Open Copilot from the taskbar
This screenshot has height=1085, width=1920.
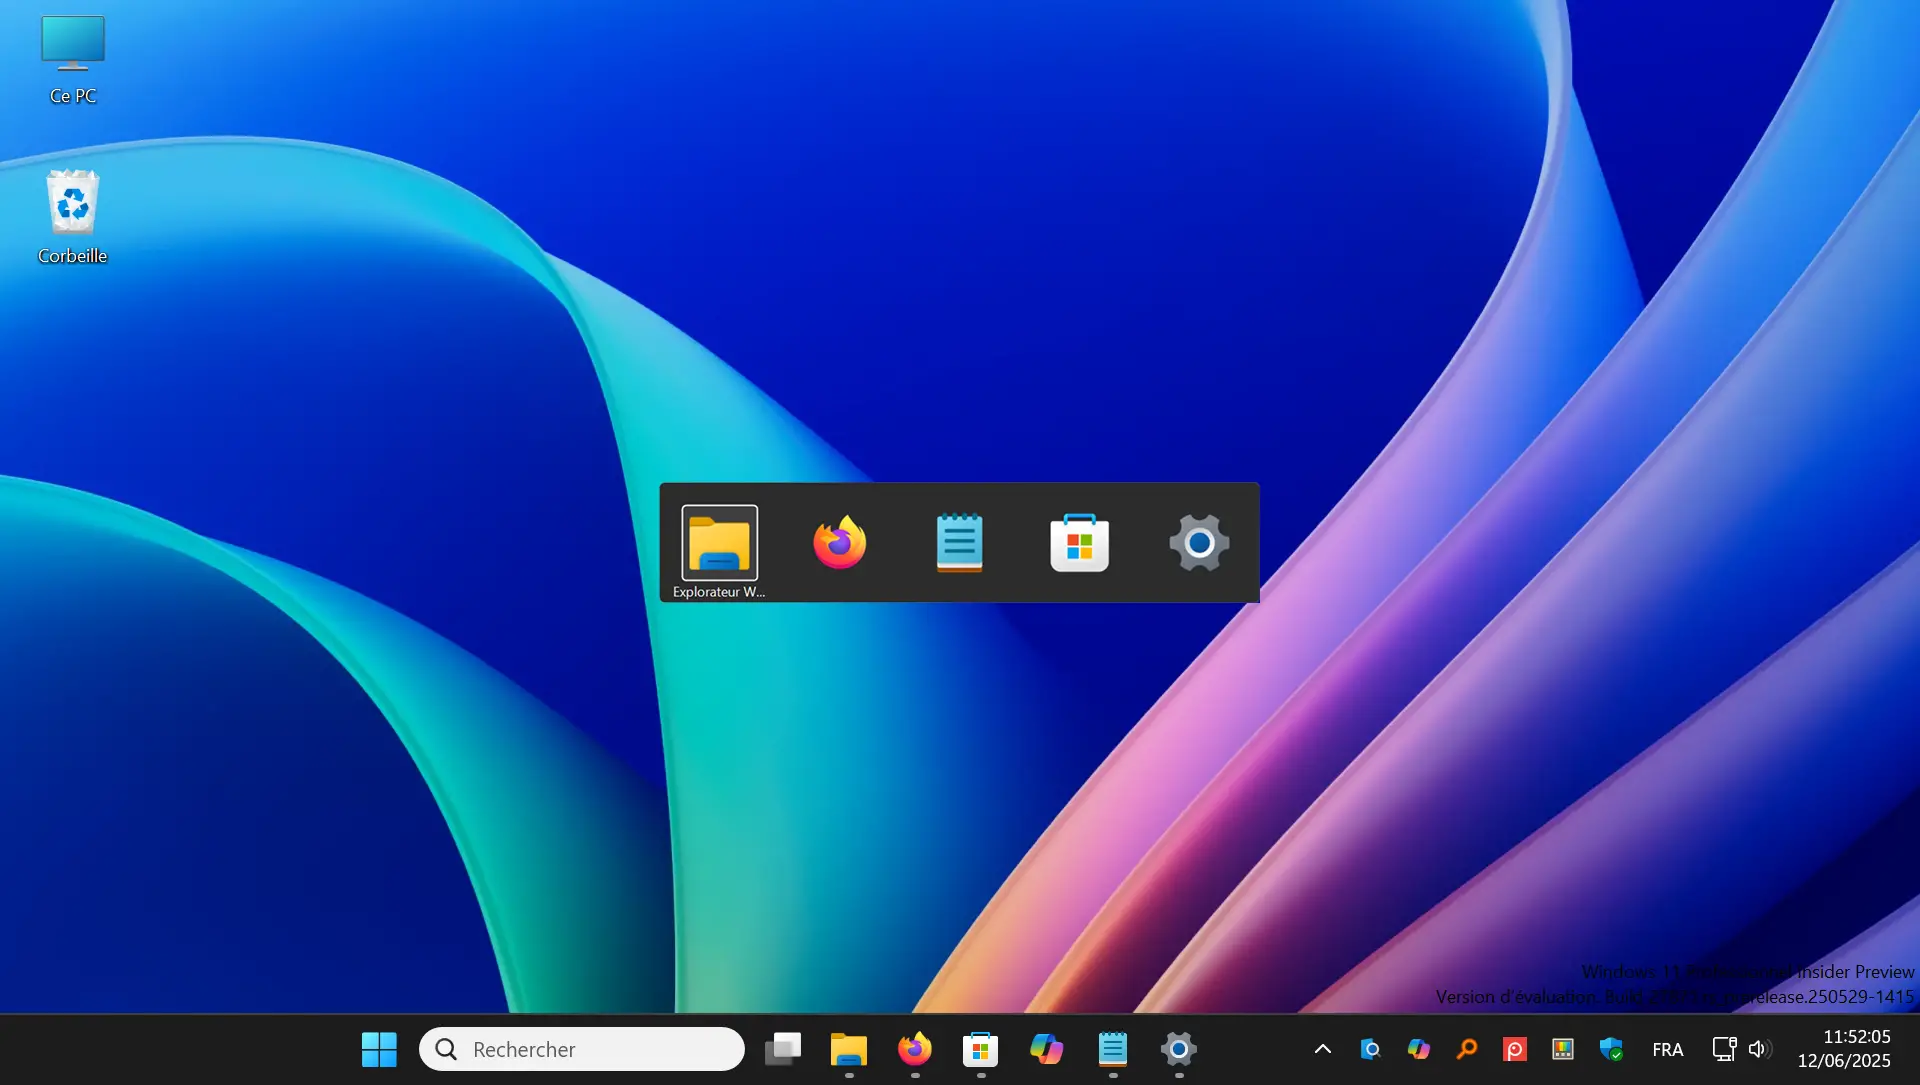(x=1047, y=1049)
